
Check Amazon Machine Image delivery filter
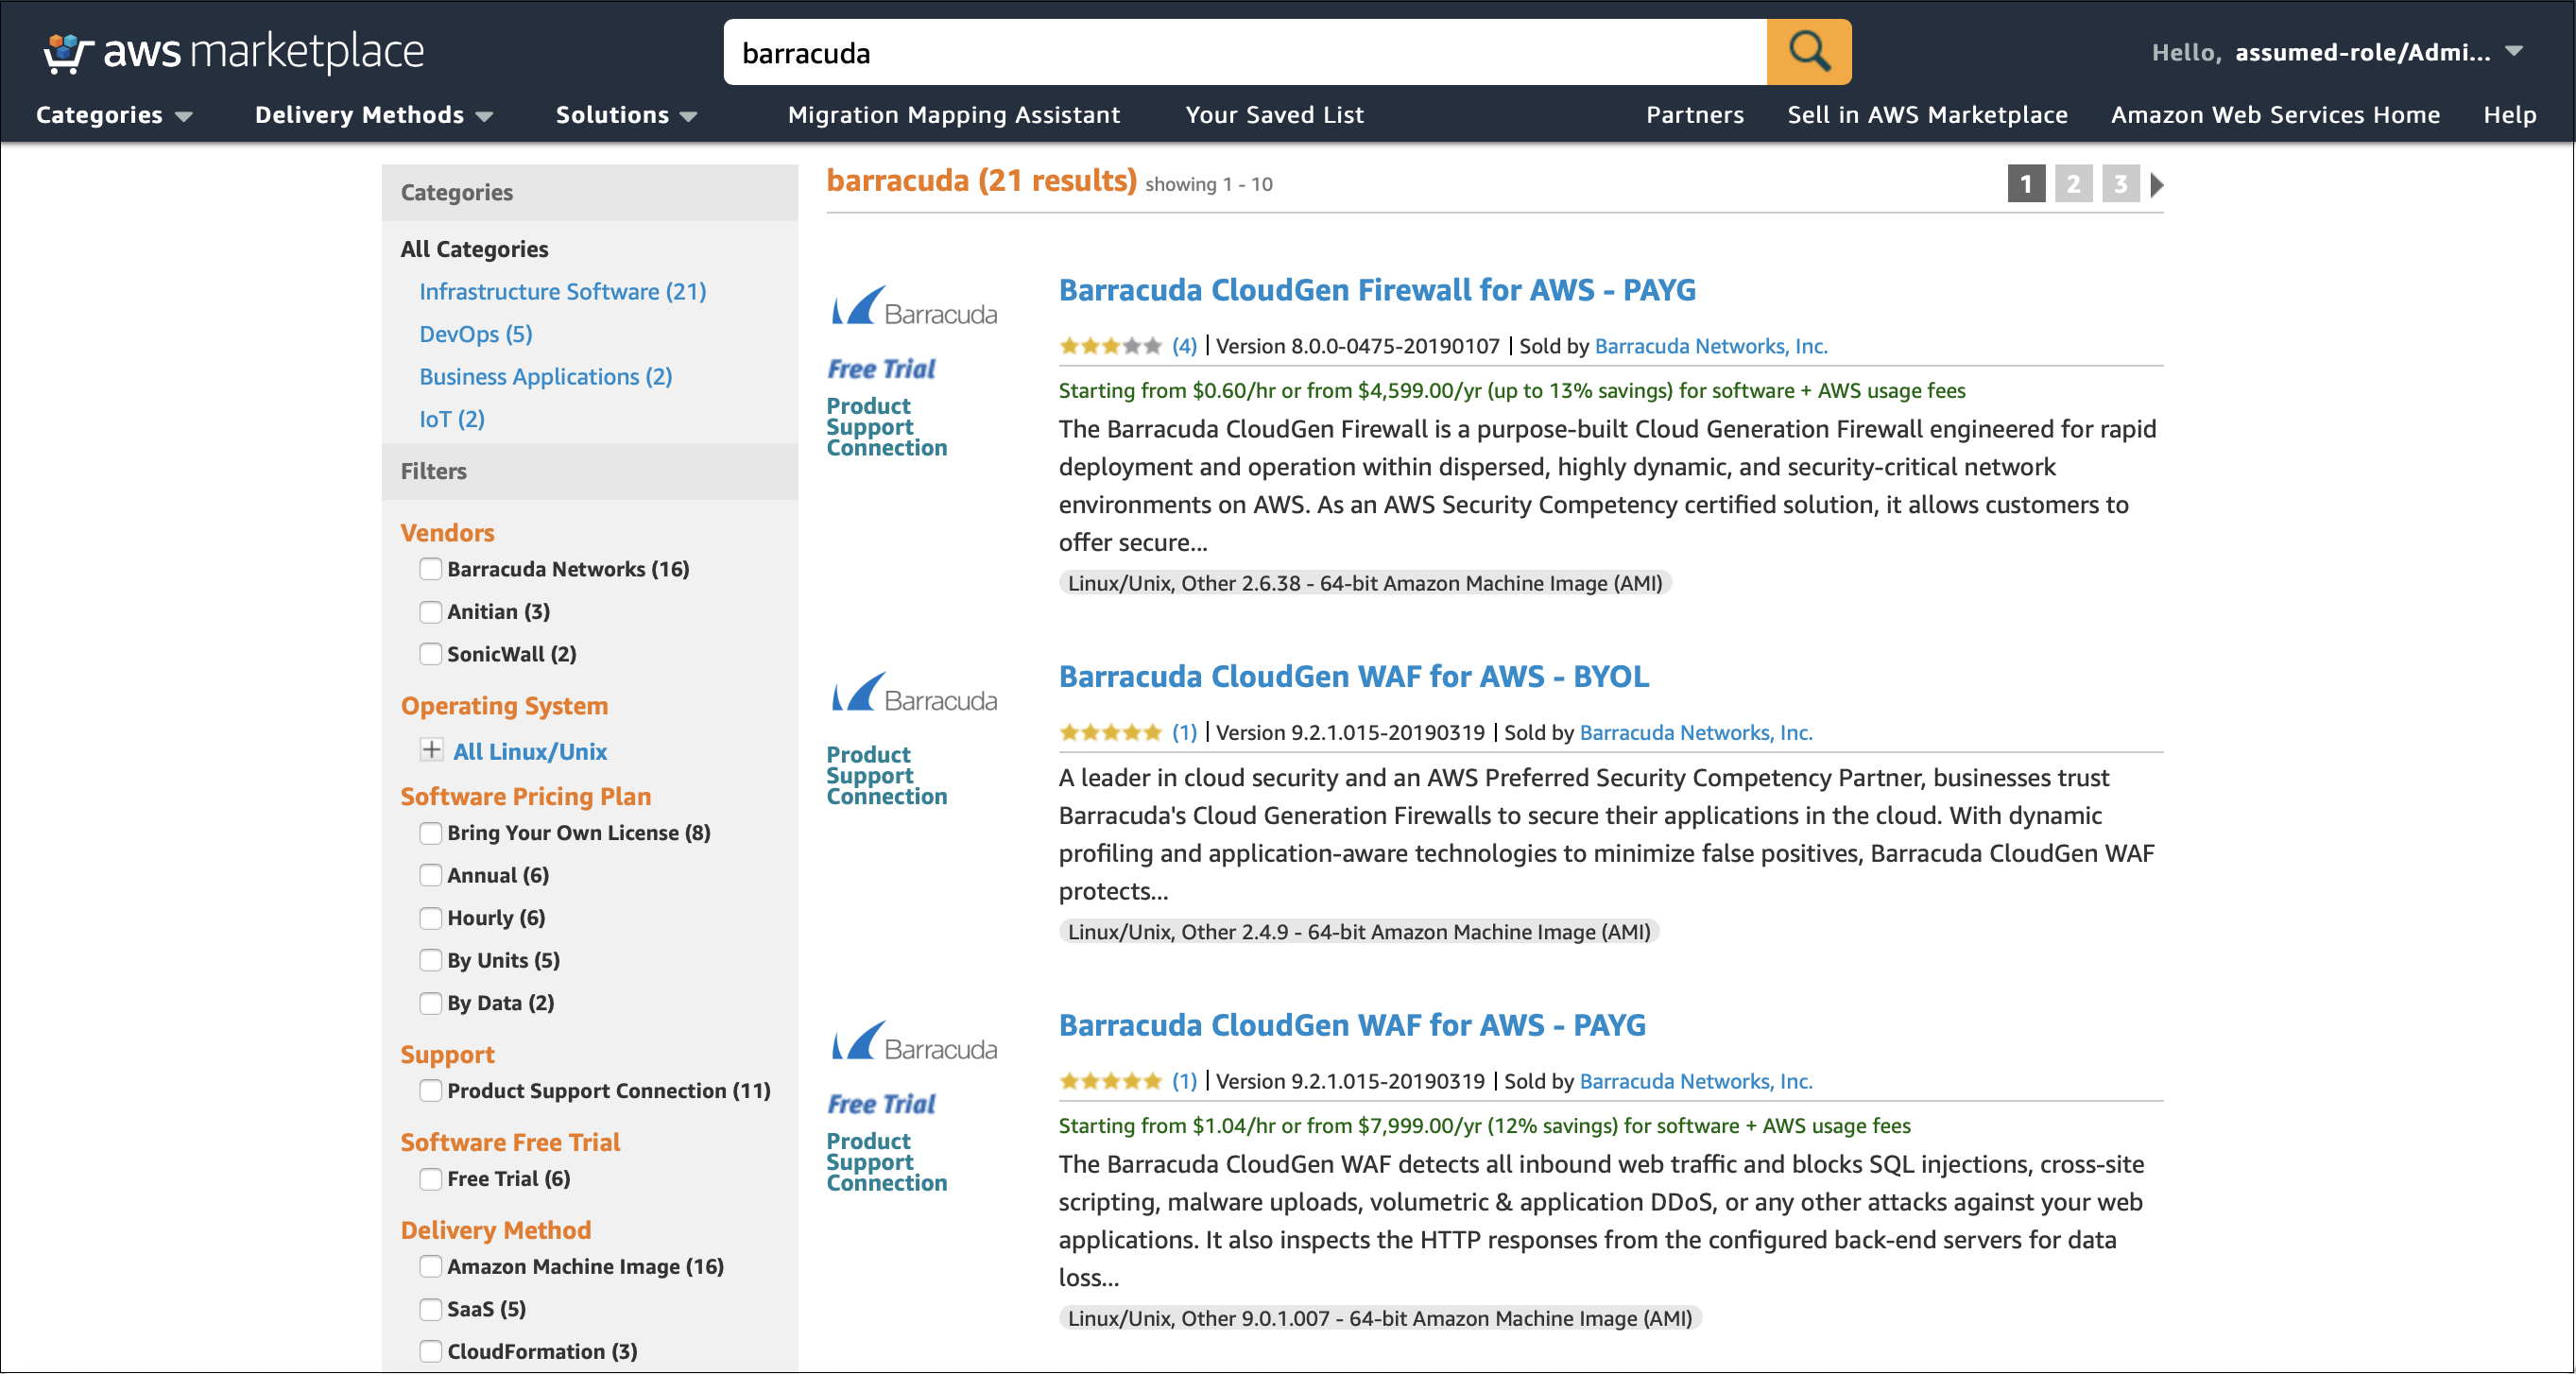click(430, 1267)
